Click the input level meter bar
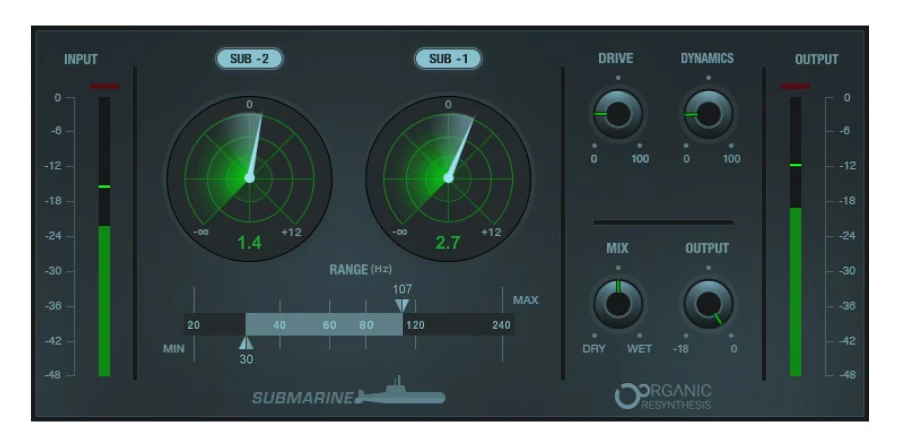Image resolution: width=900 pixels, height=447 pixels. click(x=104, y=236)
